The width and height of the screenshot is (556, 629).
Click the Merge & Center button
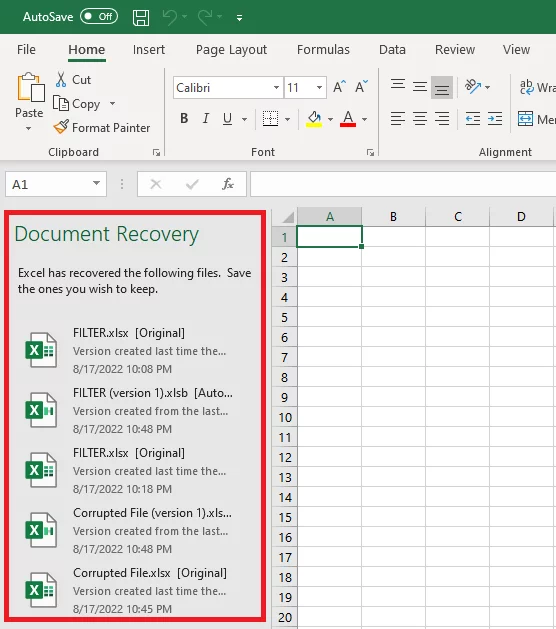click(536, 119)
